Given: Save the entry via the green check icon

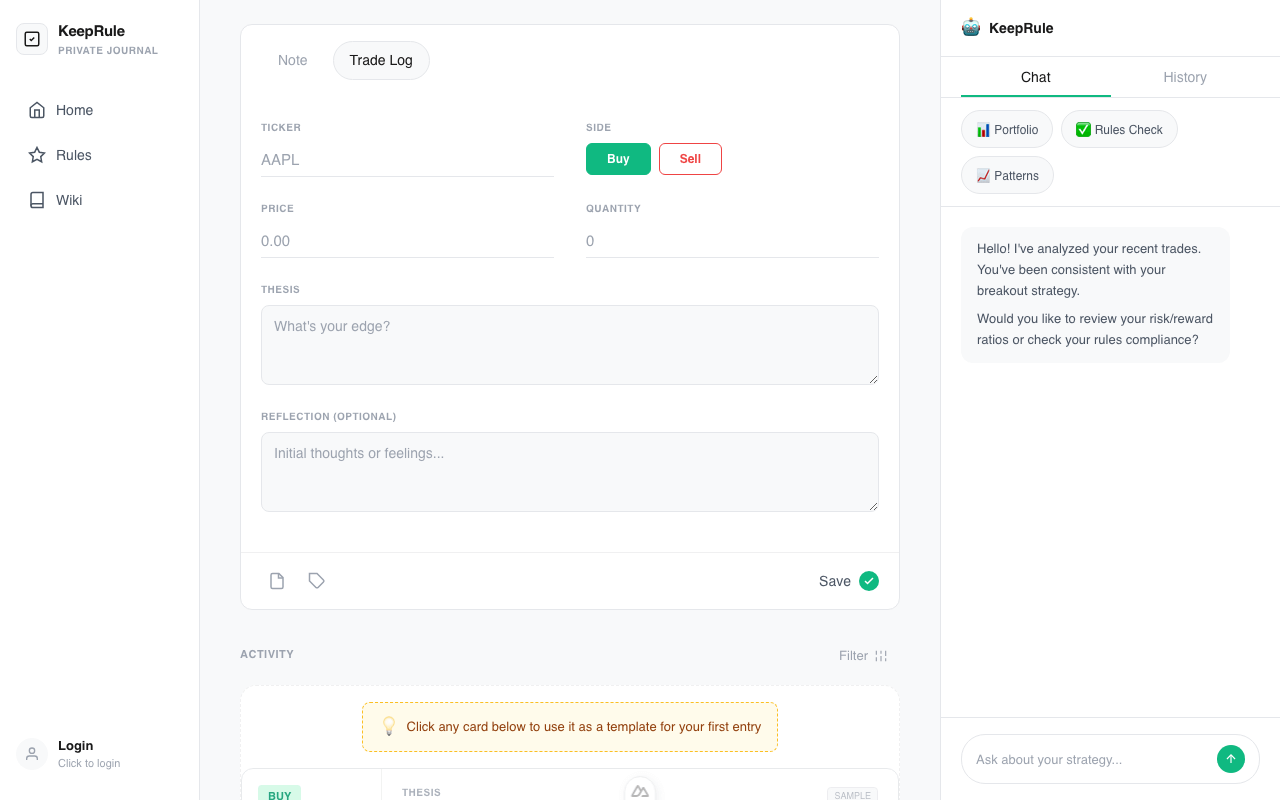Looking at the screenshot, I should coord(868,580).
